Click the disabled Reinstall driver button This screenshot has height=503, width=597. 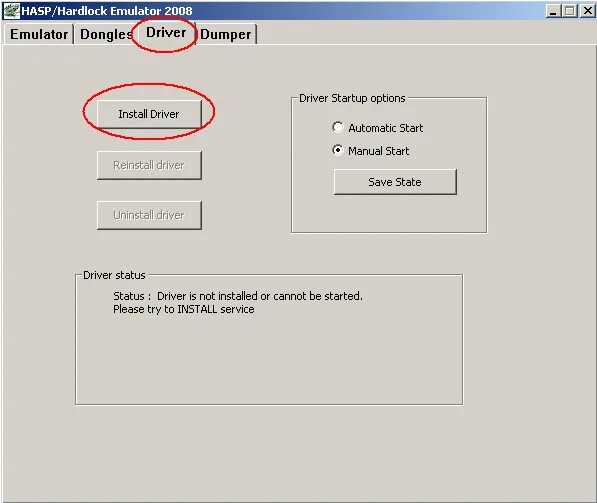[x=149, y=165]
